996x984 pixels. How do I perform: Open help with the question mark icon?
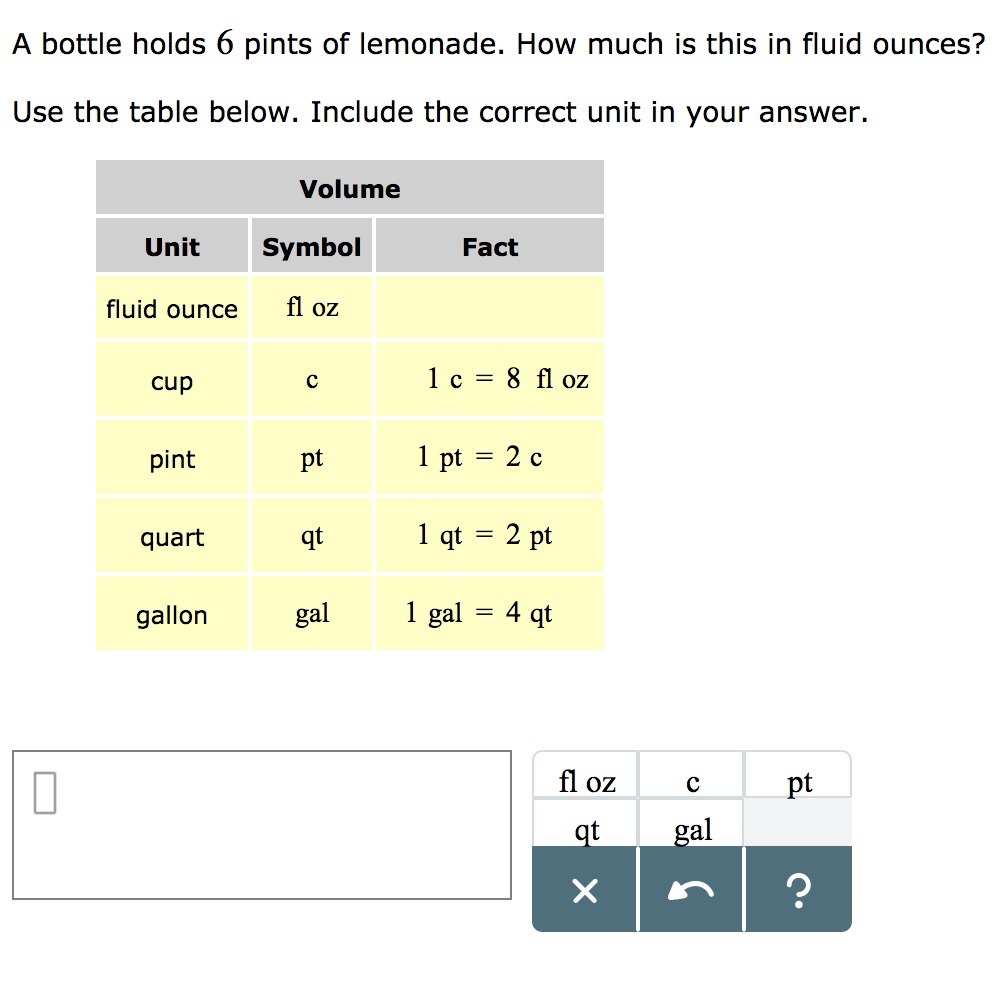(798, 890)
